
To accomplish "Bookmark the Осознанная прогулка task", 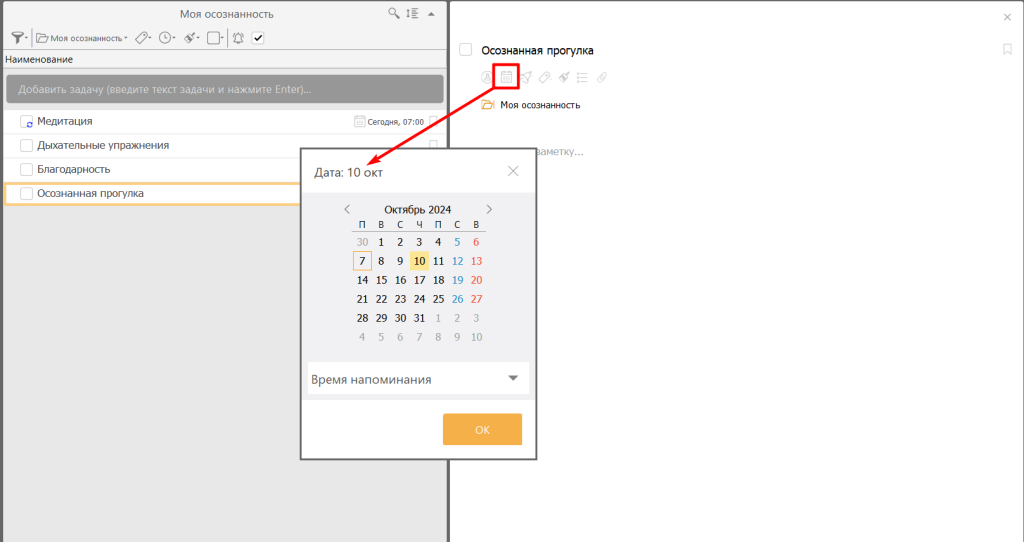I will tap(1007, 50).
